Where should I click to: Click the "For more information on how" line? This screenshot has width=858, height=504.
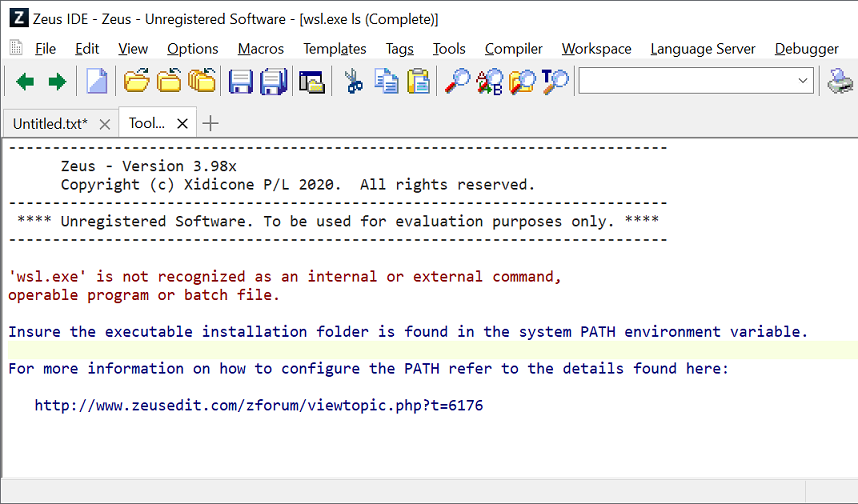point(368,368)
